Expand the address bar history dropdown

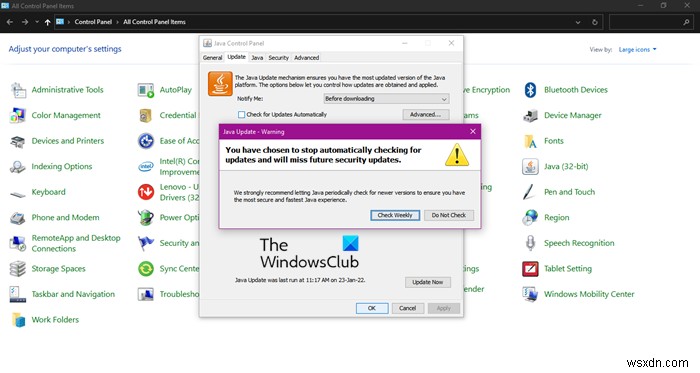coord(578,22)
